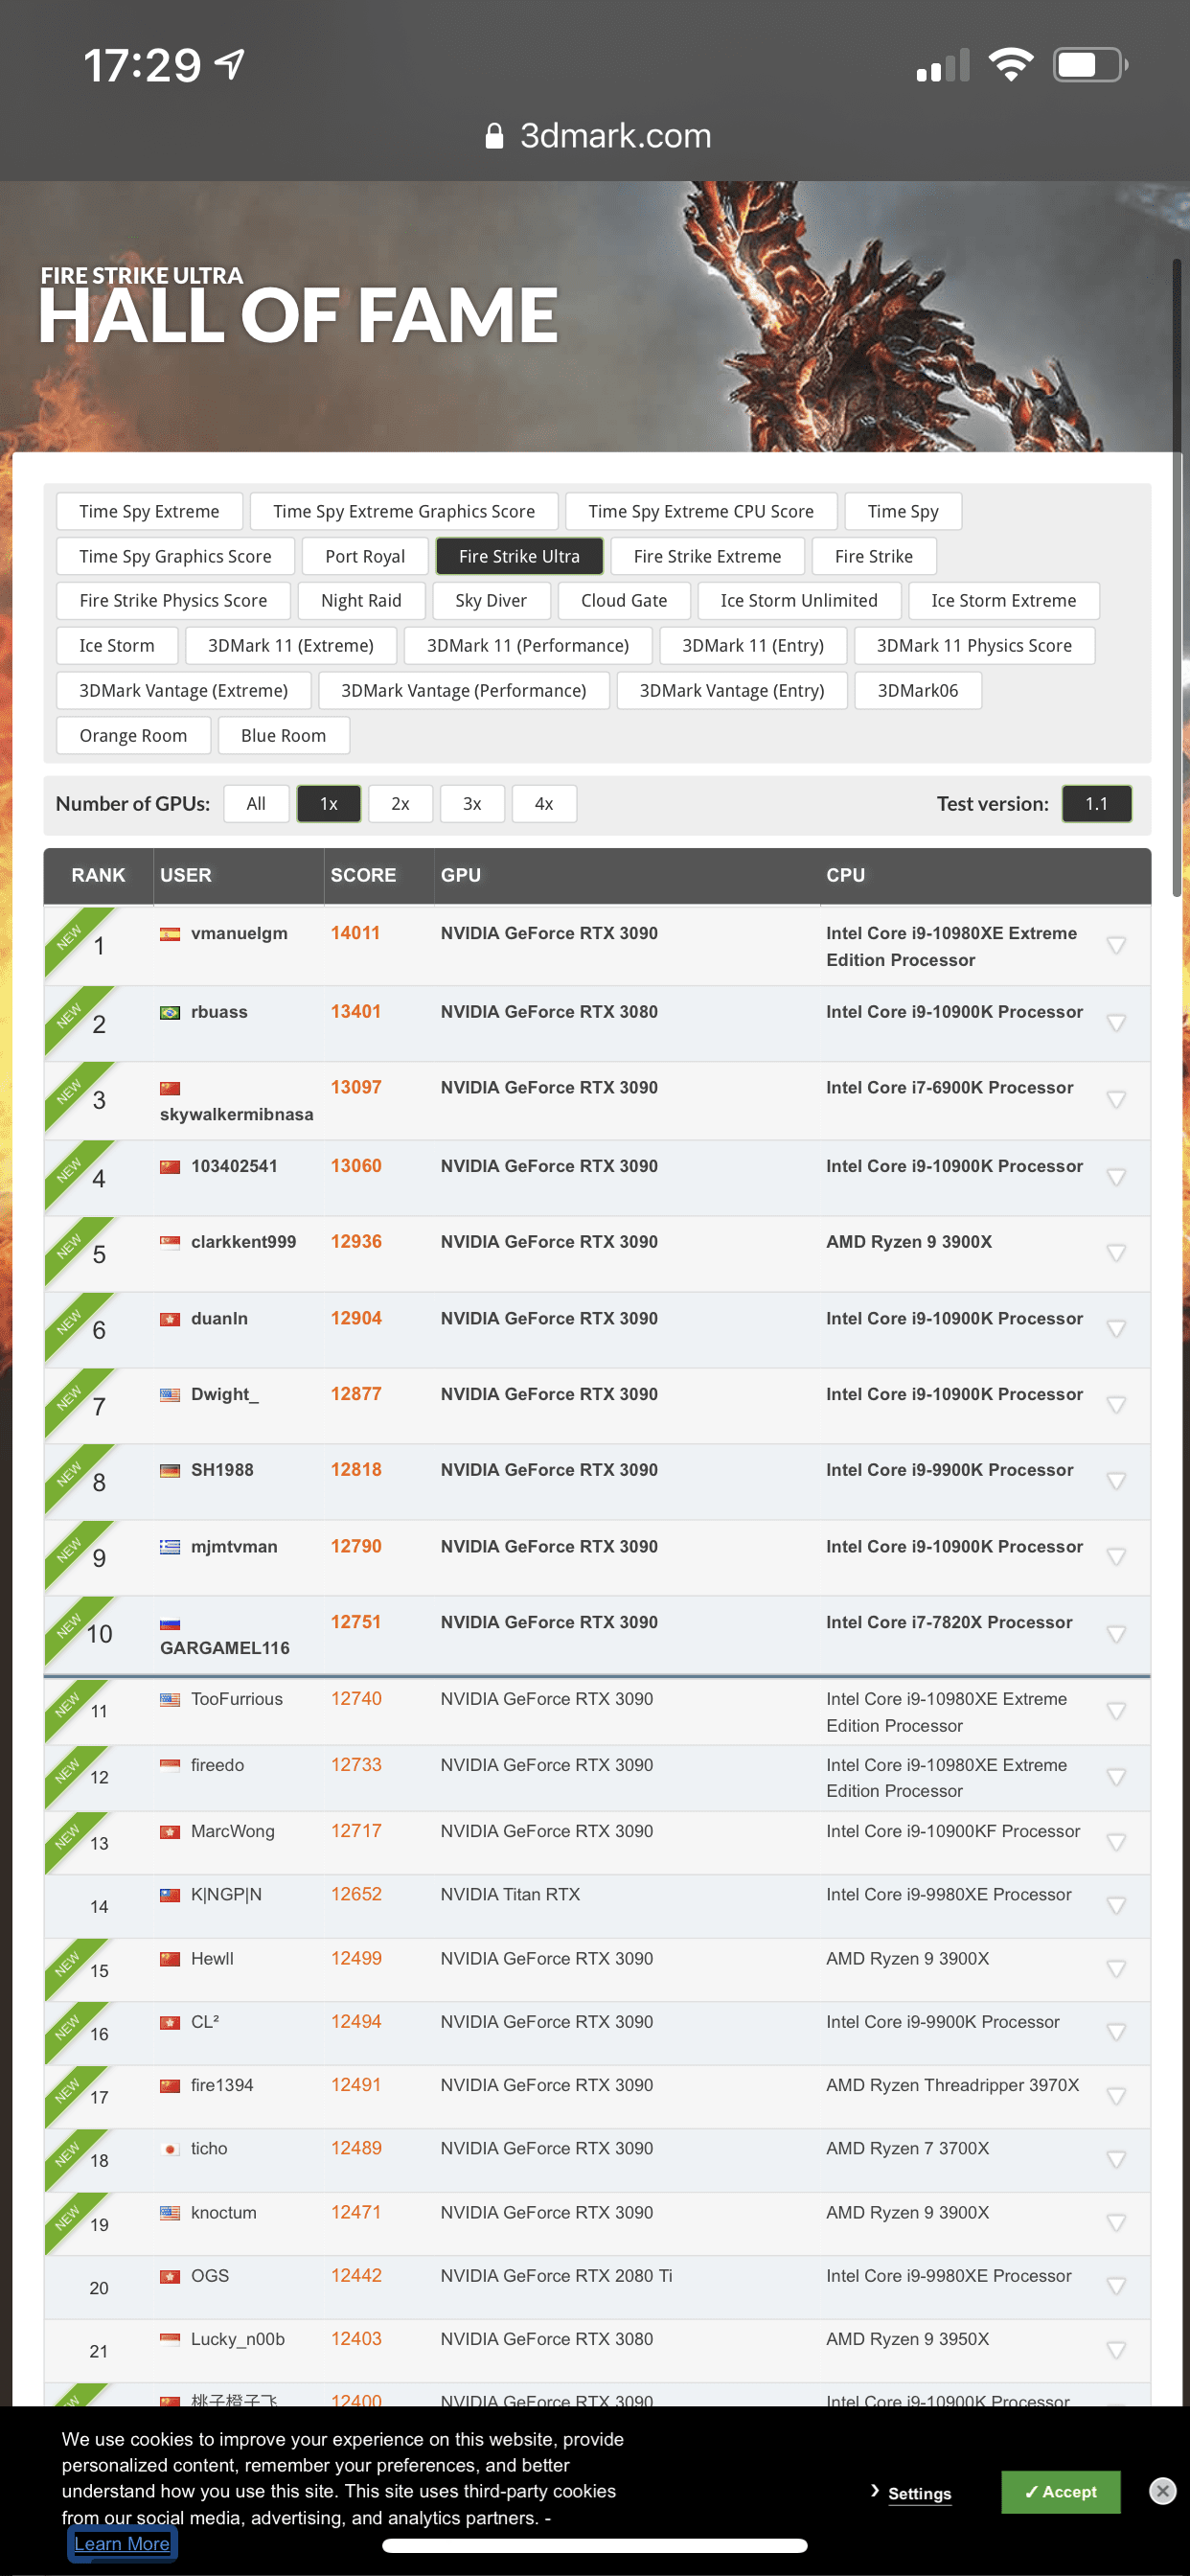The width and height of the screenshot is (1190, 2576).
Task: Tap the cellular signal bars icon
Action: pyautogui.click(x=943, y=65)
